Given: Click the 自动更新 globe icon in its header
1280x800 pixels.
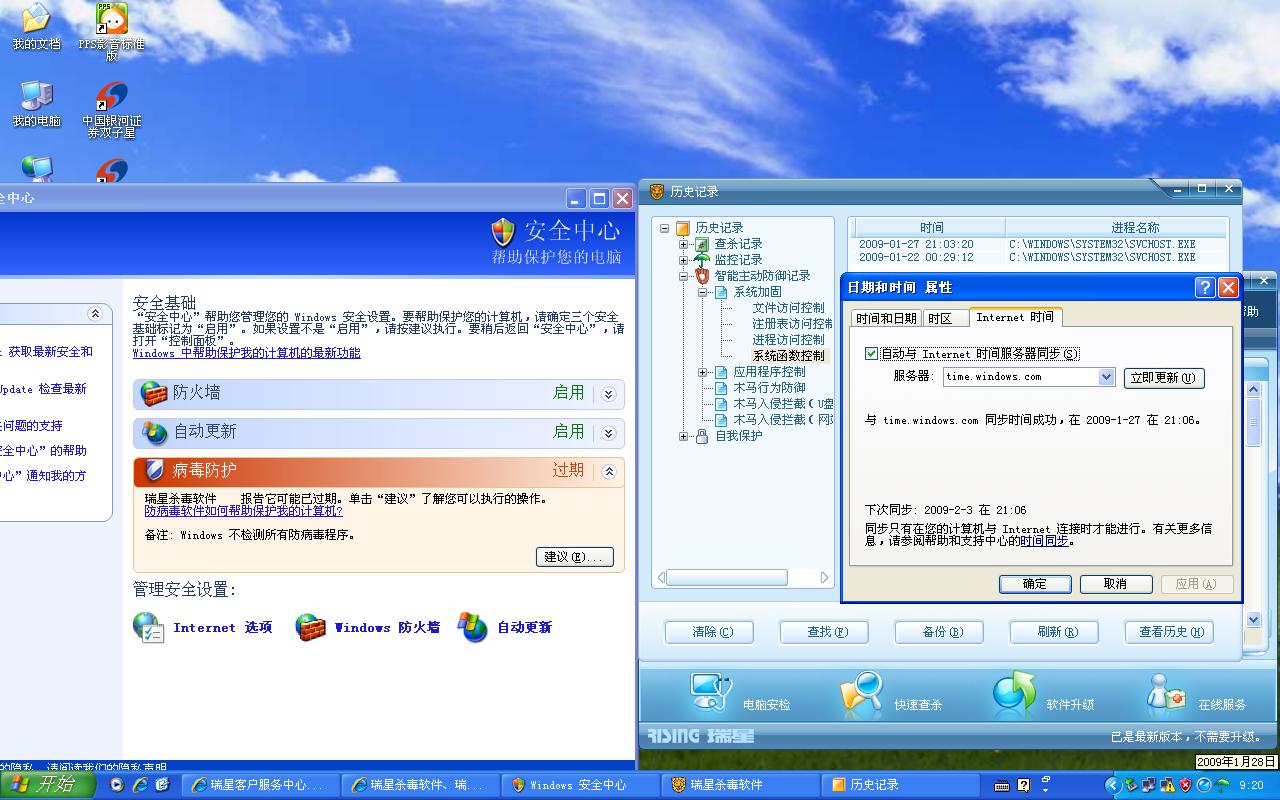Looking at the screenshot, I should pos(154,432).
